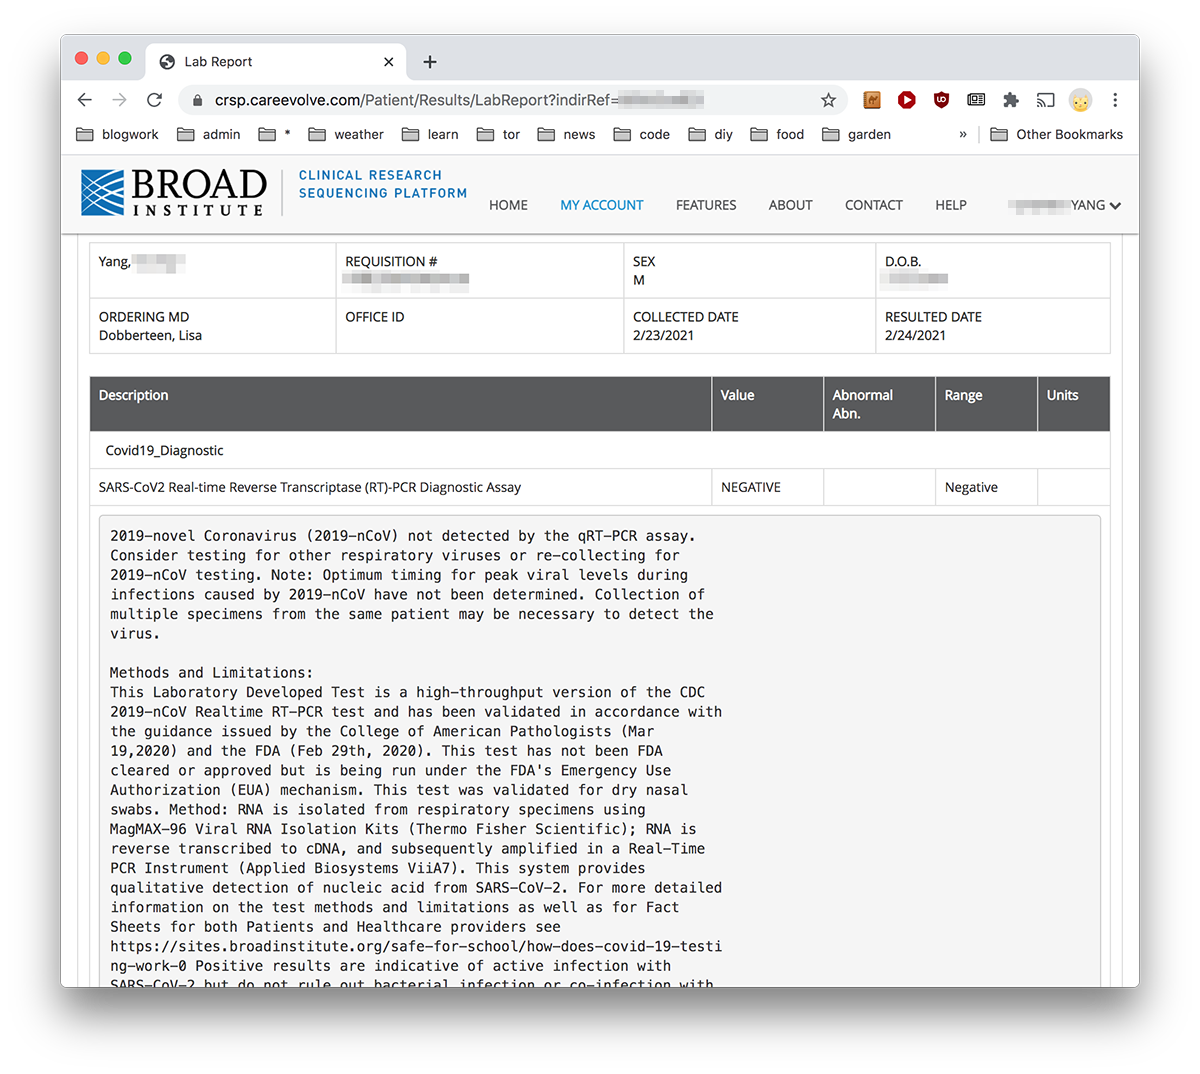The image size is (1200, 1074).
Task: Click the Cast icon in toolbar
Action: pos(1045,100)
